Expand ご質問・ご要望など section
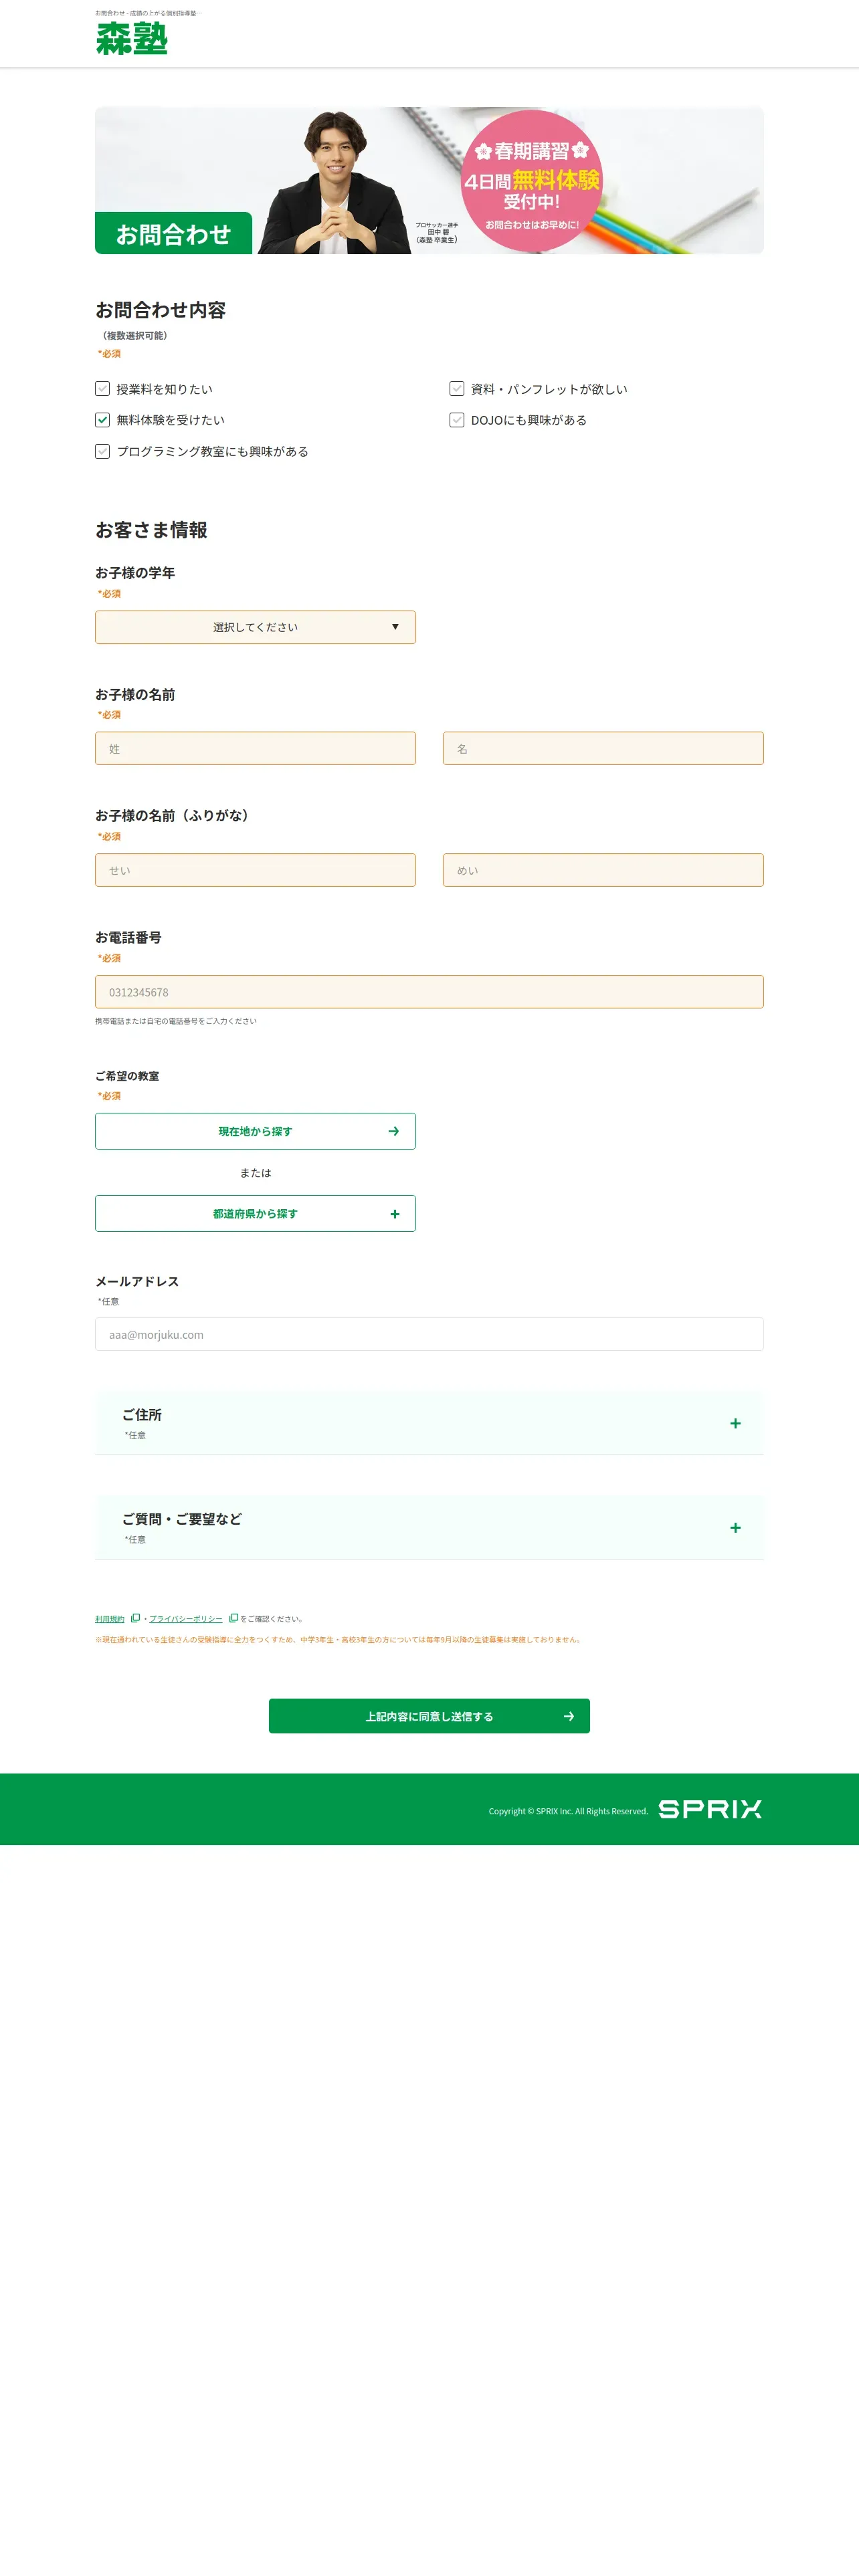Image resolution: width=859 pixels, height=2576 pixels. pos(429,1527)
